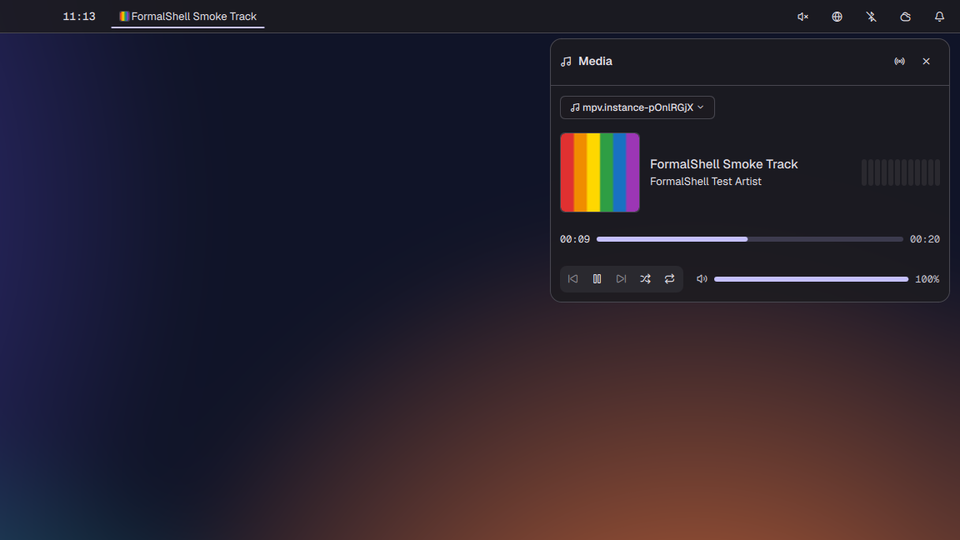Skip to next track

click(621, 279)
